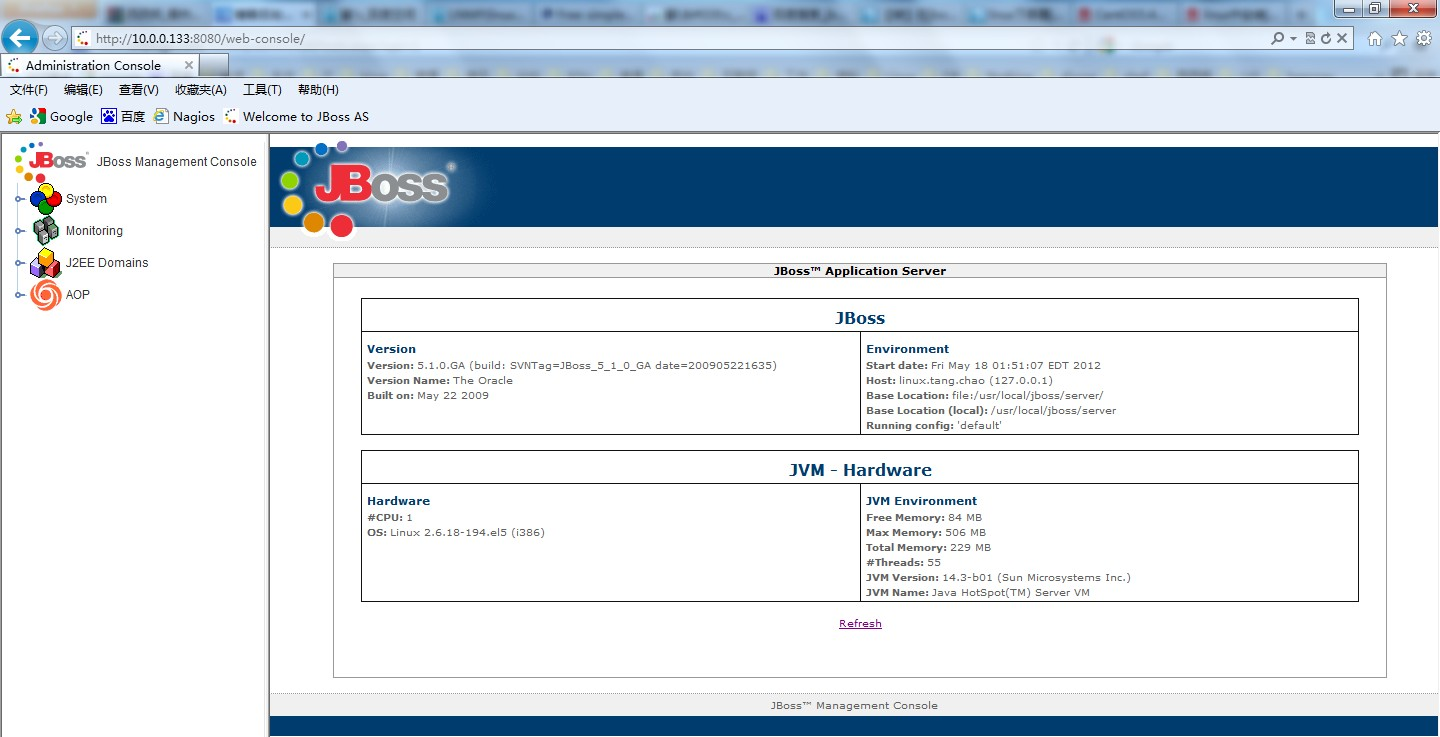The height and width of the screenshot is (737, 1440).
Task: Open the 收藏夹(A) menu
Action: point(201,90)
